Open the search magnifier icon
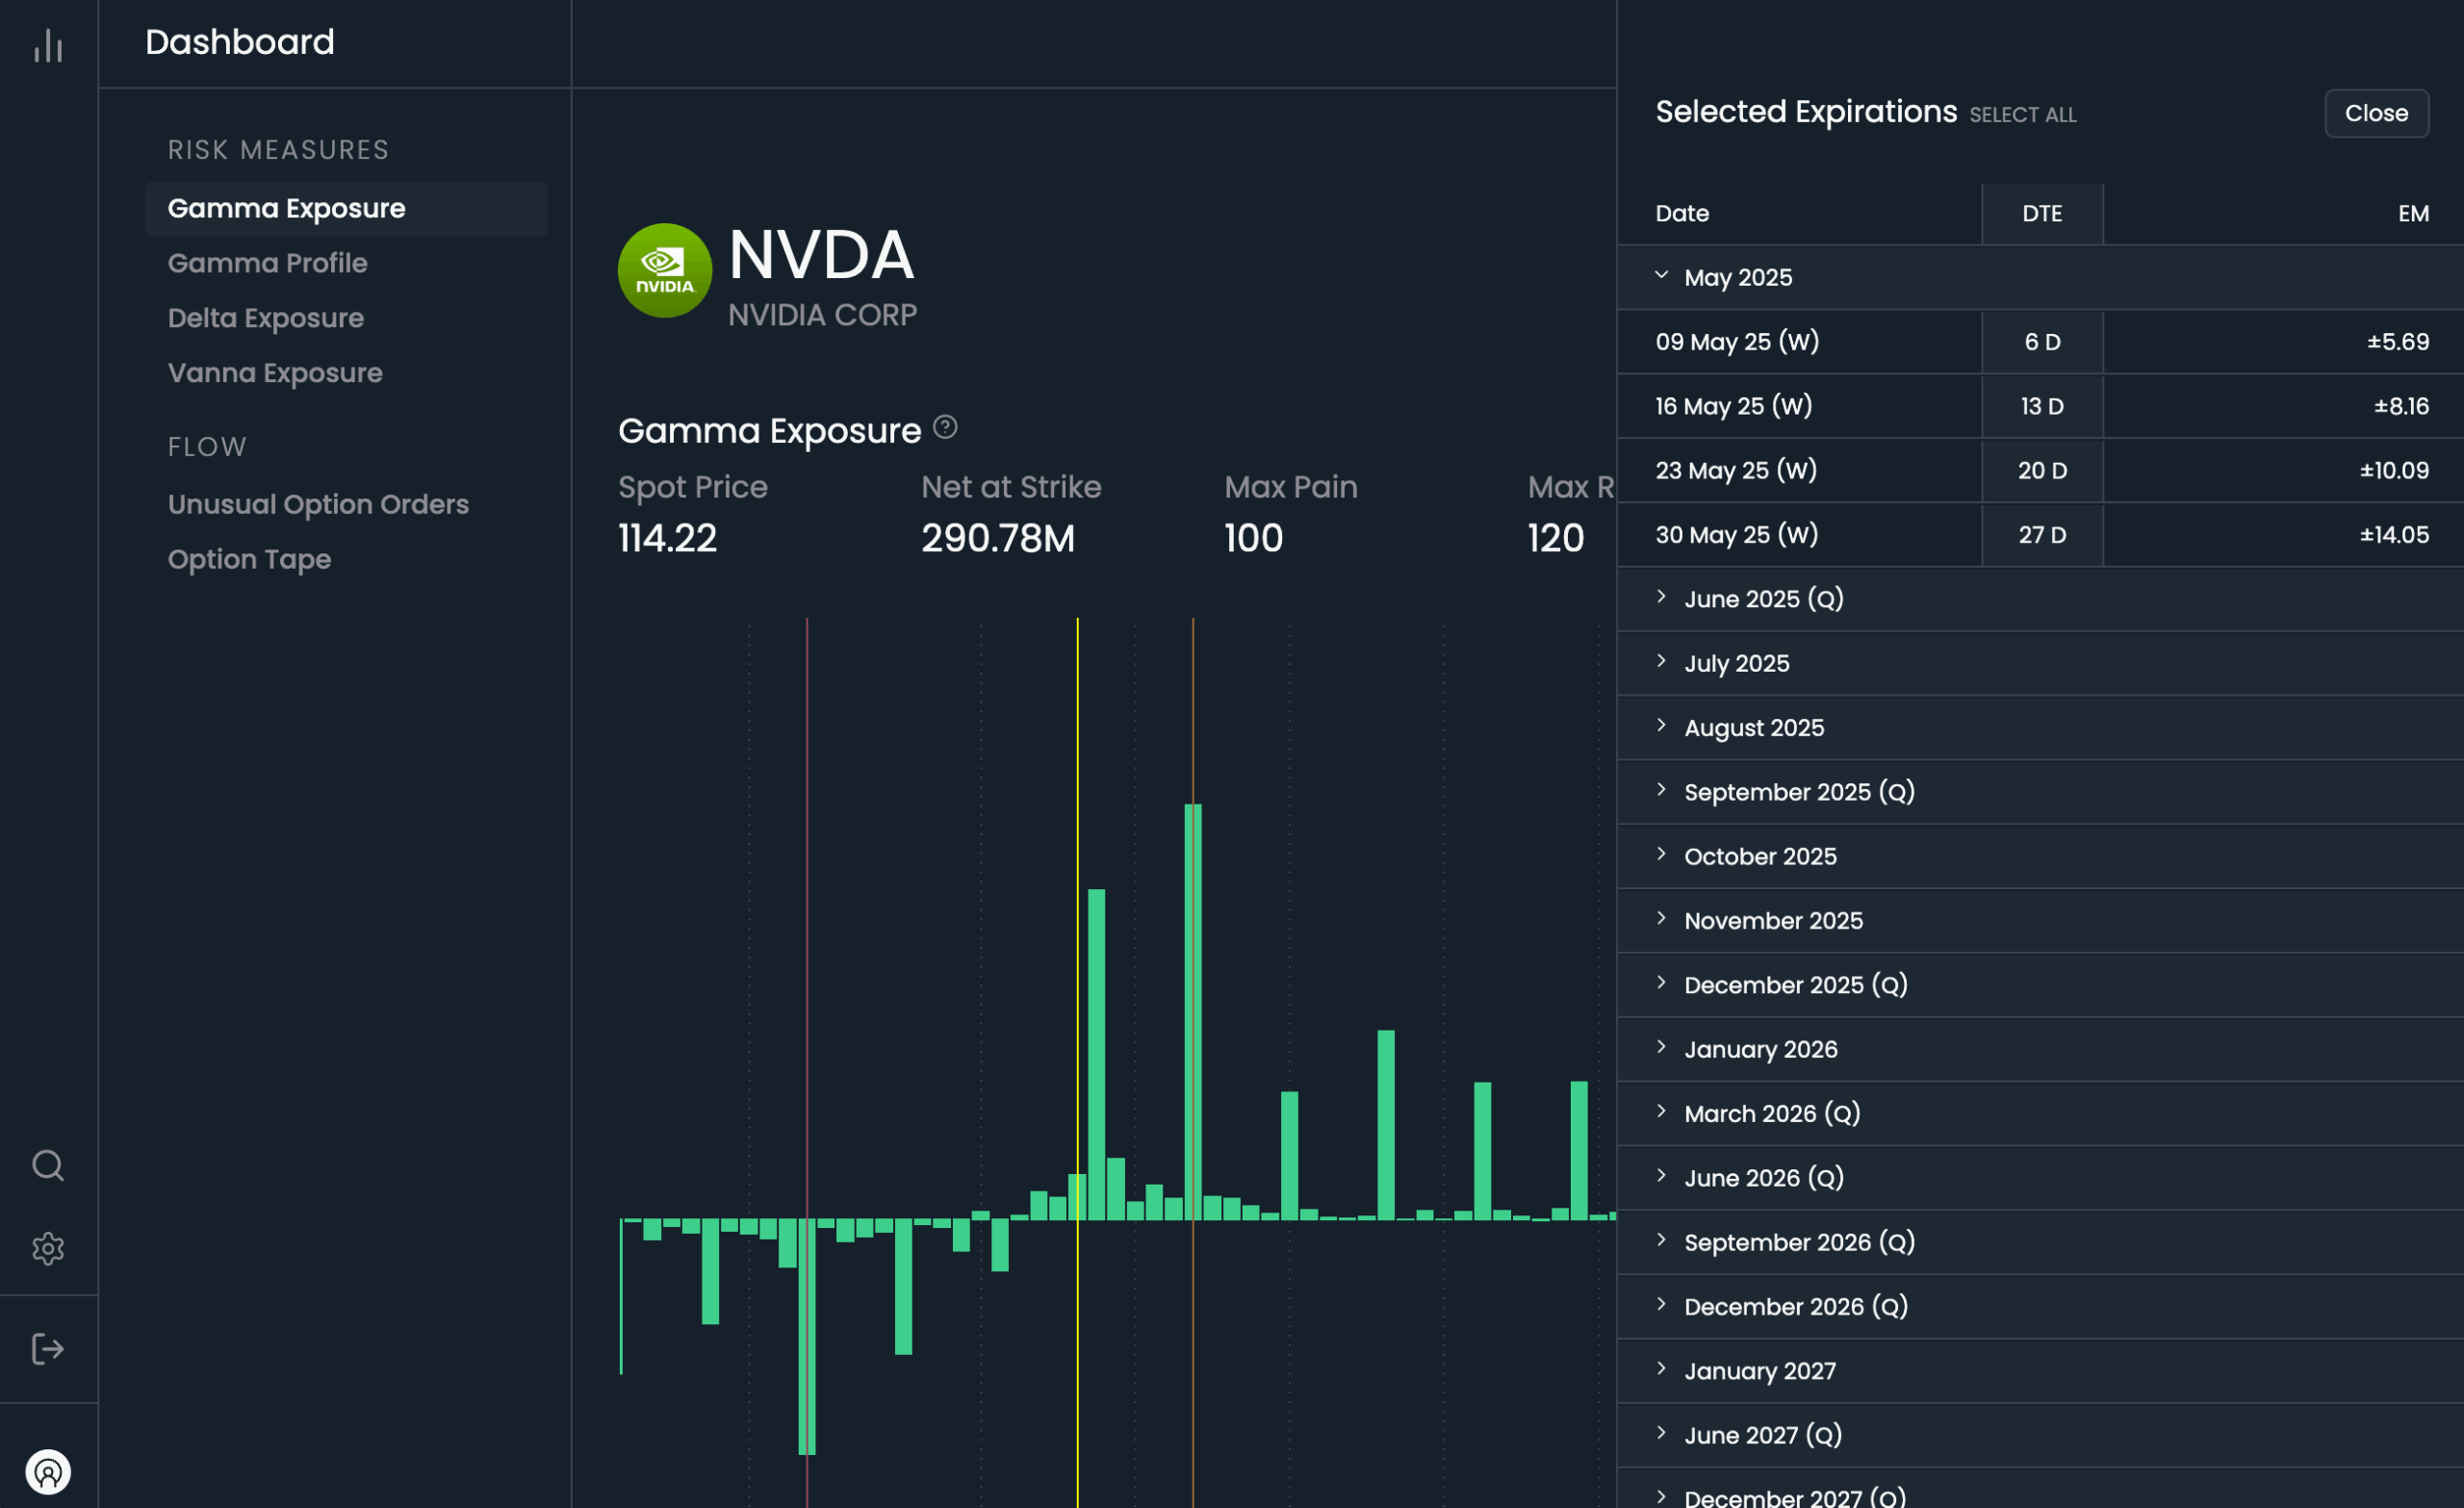The width and height of the screenshot is (2464, 1508). pos(48,1166)
